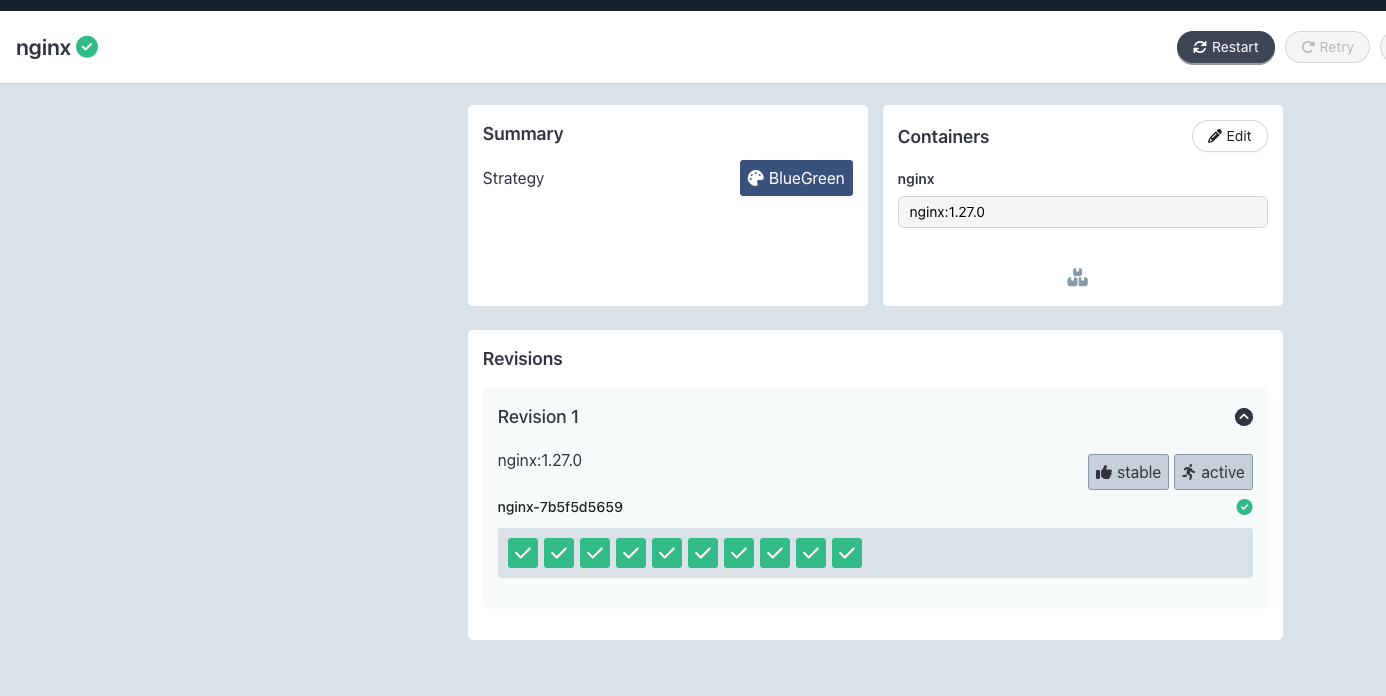Select the fourth pod check icon
1386x696 pixels.
coord(631,553)
